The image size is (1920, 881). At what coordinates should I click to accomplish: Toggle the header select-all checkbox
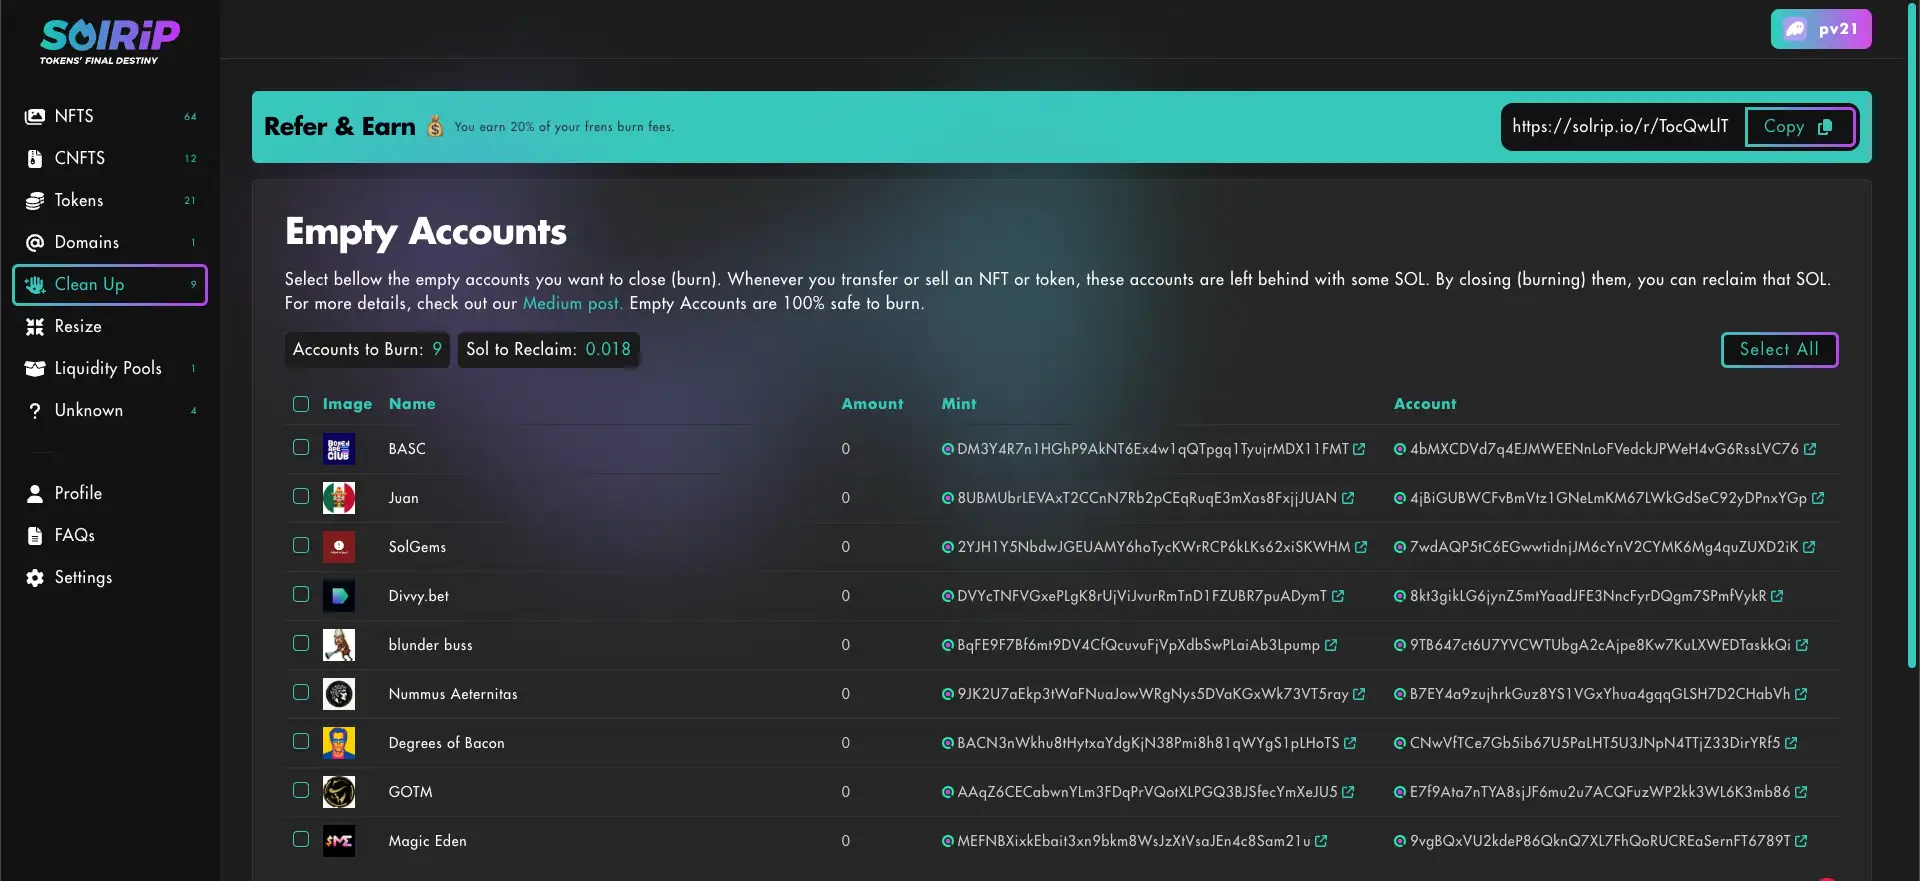[301, 404]
